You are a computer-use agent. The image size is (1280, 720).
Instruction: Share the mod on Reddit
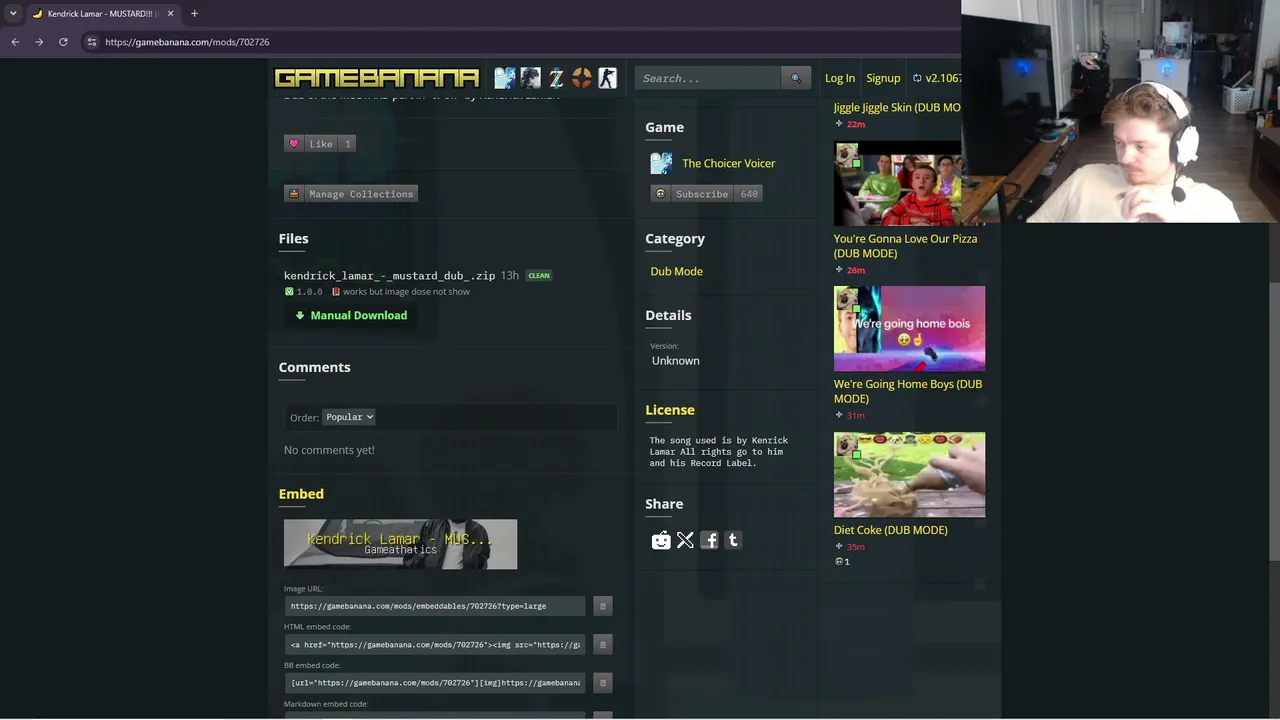tap(661, 540)
